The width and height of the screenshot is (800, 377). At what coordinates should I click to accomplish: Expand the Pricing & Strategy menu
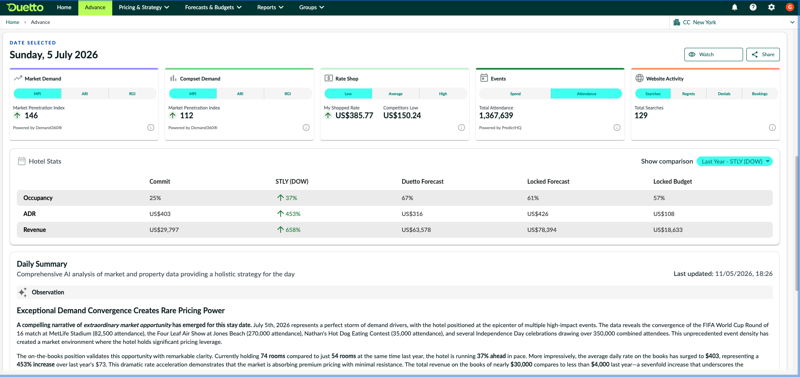point(144,8)
